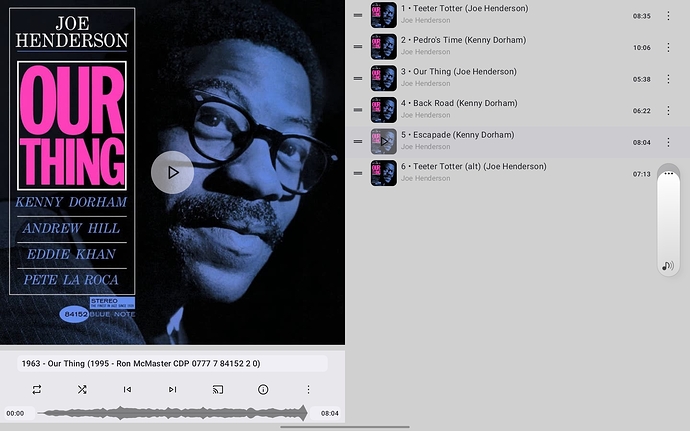Image resolution: width=690 pixels, height=431 pixels.
Task: Open options menu for track 3 Our Thing
Action: [x=668, y=79]
